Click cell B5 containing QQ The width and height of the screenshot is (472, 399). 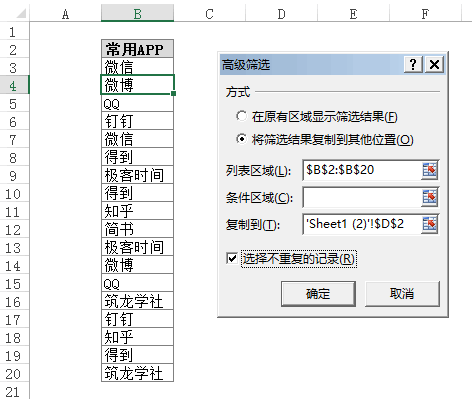[x=137, y=103]
